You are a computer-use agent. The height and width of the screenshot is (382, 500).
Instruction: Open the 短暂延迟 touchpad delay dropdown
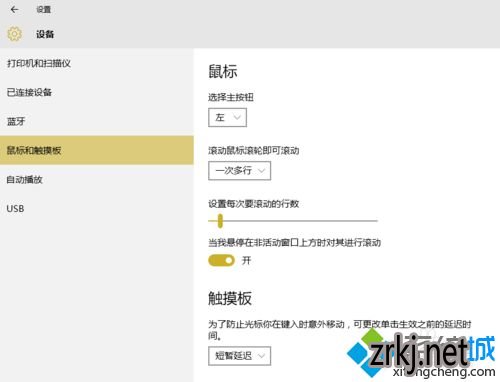click(x=239, y=356)
